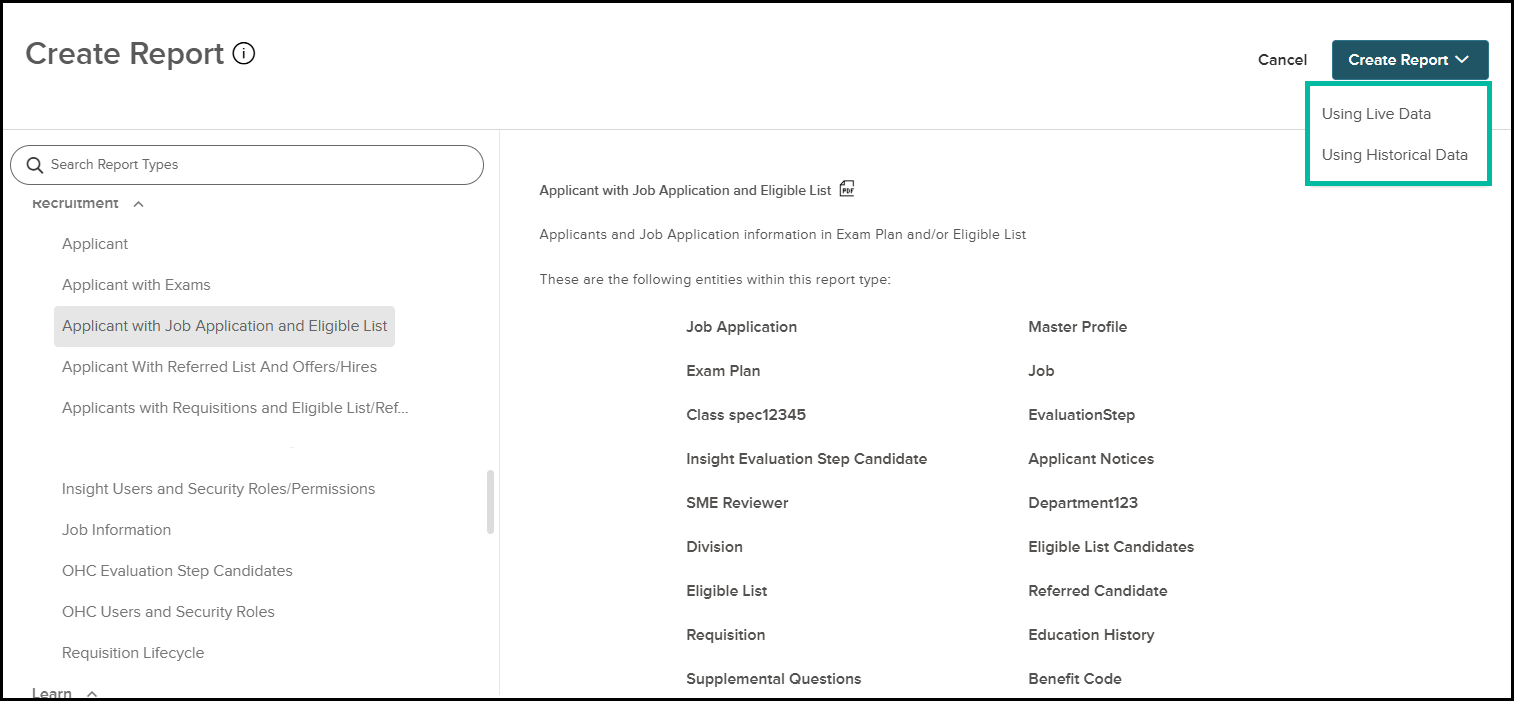Image resolution: width=1514 pixels, height=701 pixels.
Task: Select OHC Evaluation Step Candidates
Action: (x=177, y=571)
